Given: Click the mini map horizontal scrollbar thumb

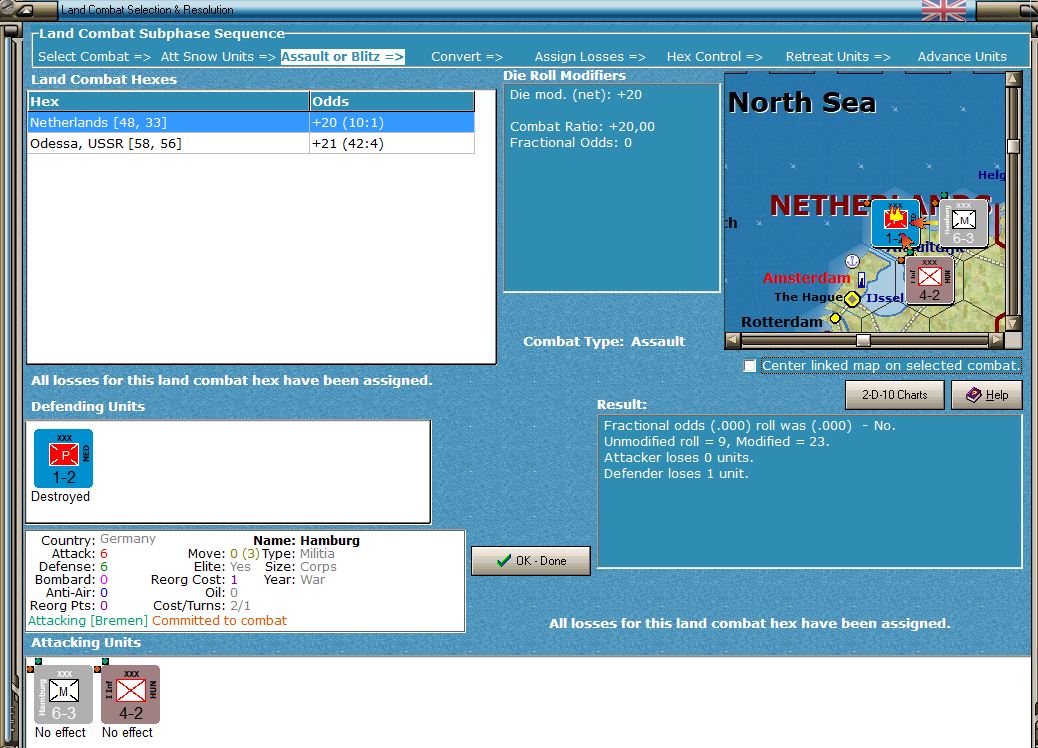Looking at the screenshot, I should point(863,340).
